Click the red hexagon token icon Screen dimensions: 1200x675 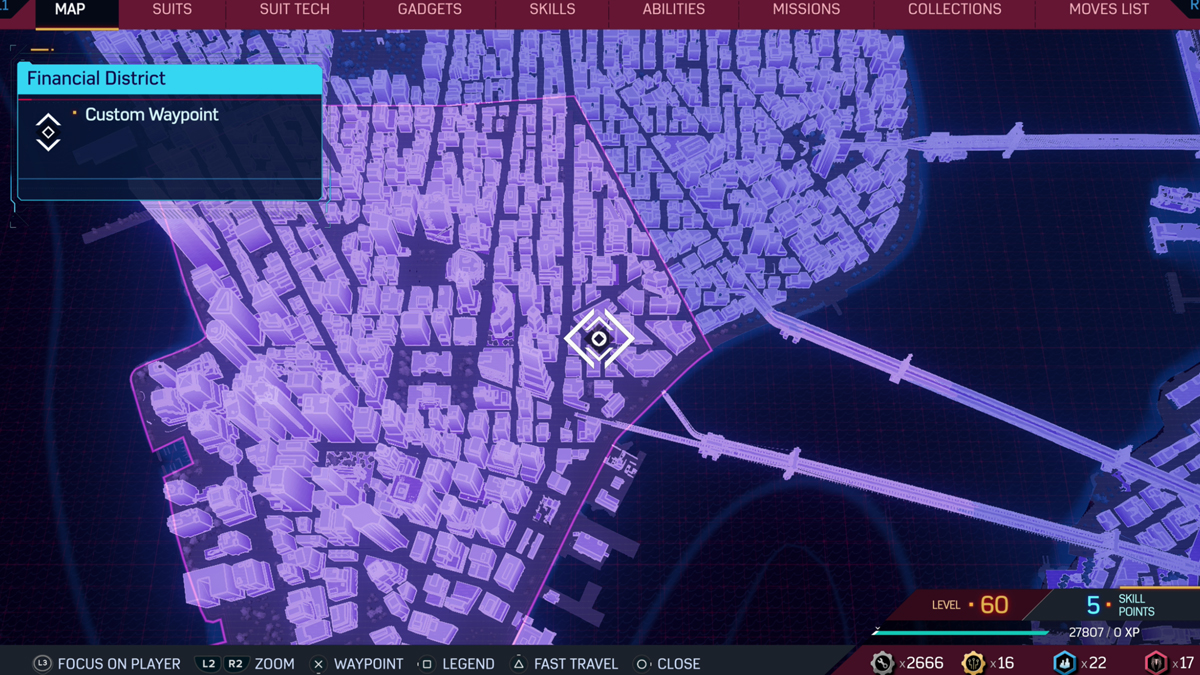1156,663
